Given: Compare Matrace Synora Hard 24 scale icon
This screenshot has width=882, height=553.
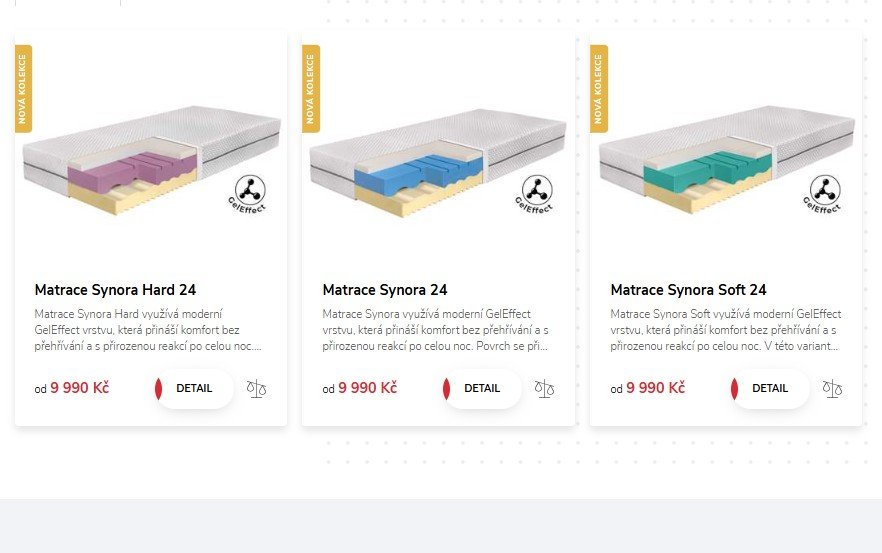Looking at the screenshot, I should coord(256,389).
